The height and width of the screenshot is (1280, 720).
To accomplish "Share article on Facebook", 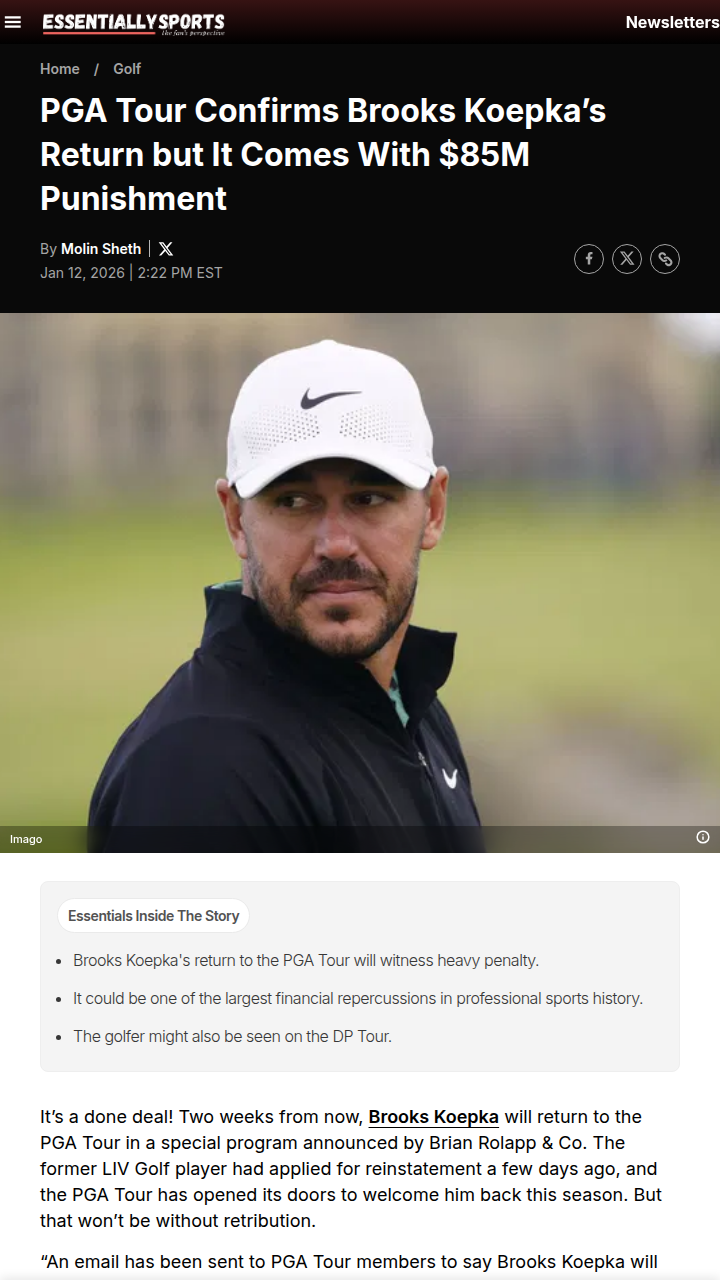I will pyautogui.click(x=589, y=259).
